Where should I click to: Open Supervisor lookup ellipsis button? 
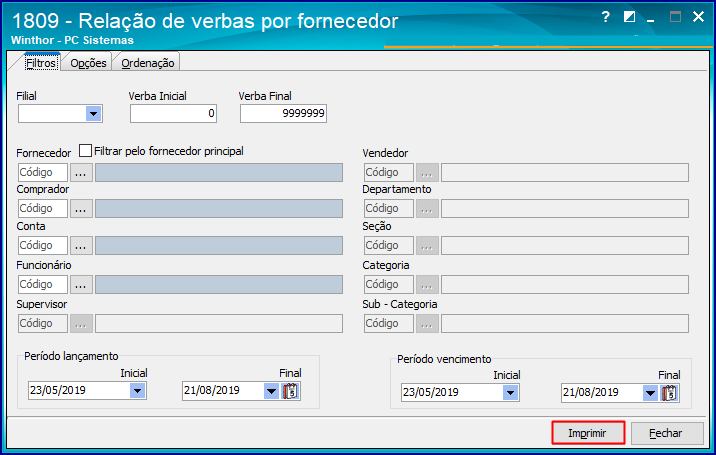pos(81,323)
